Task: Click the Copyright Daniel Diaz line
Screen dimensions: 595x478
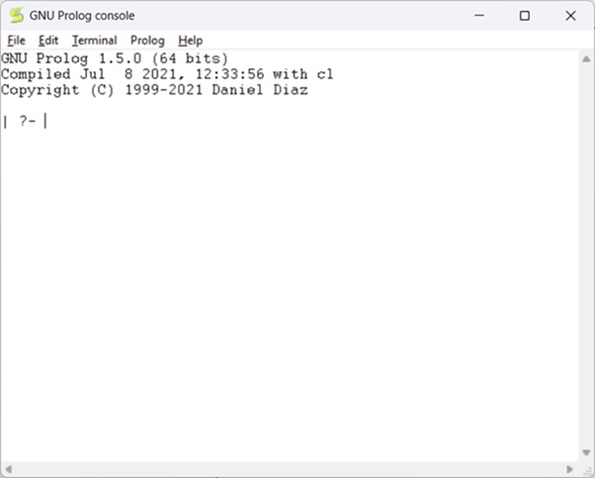Action: pyautogui.click(x=154, y=90)
